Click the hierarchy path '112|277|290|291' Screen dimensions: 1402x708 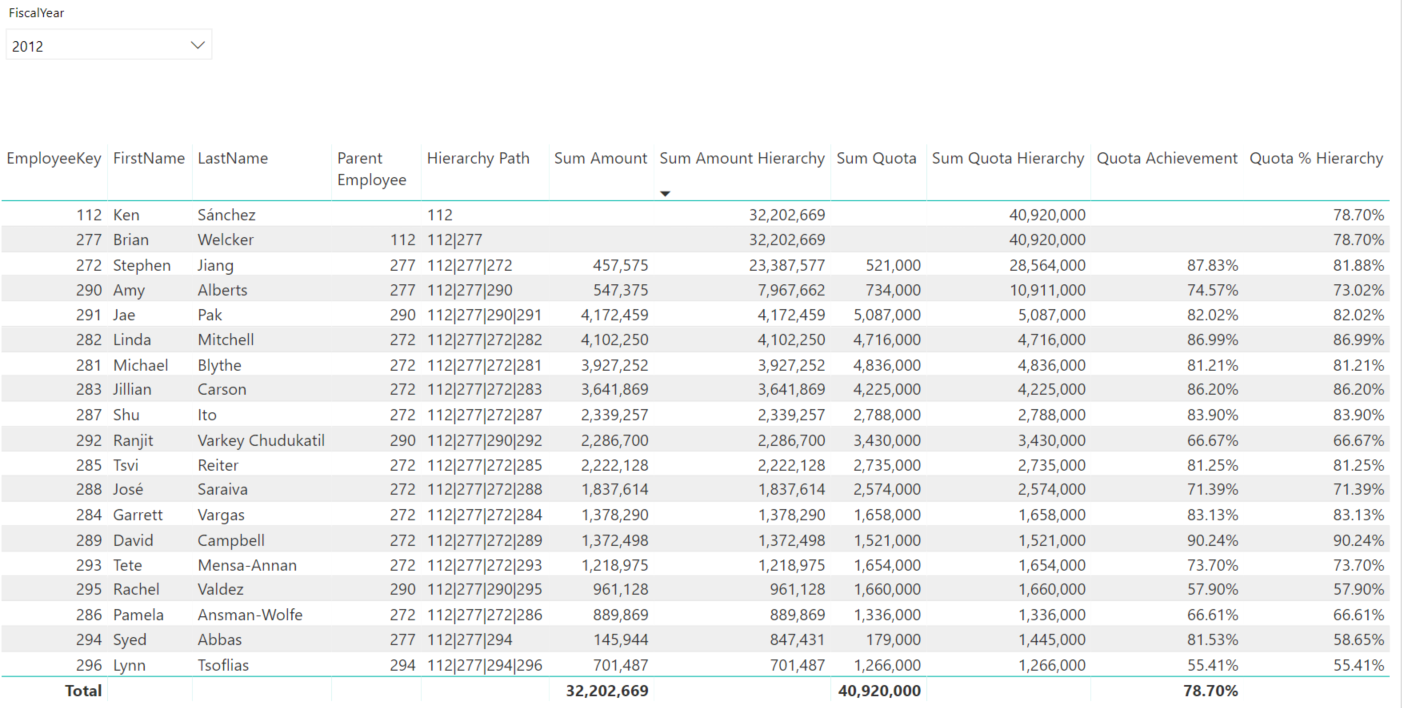click(484, 315)
